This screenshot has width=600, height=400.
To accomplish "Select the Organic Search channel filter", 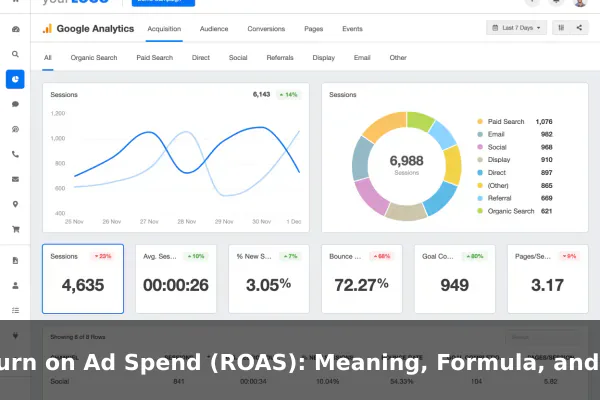I will pos(94,57).
